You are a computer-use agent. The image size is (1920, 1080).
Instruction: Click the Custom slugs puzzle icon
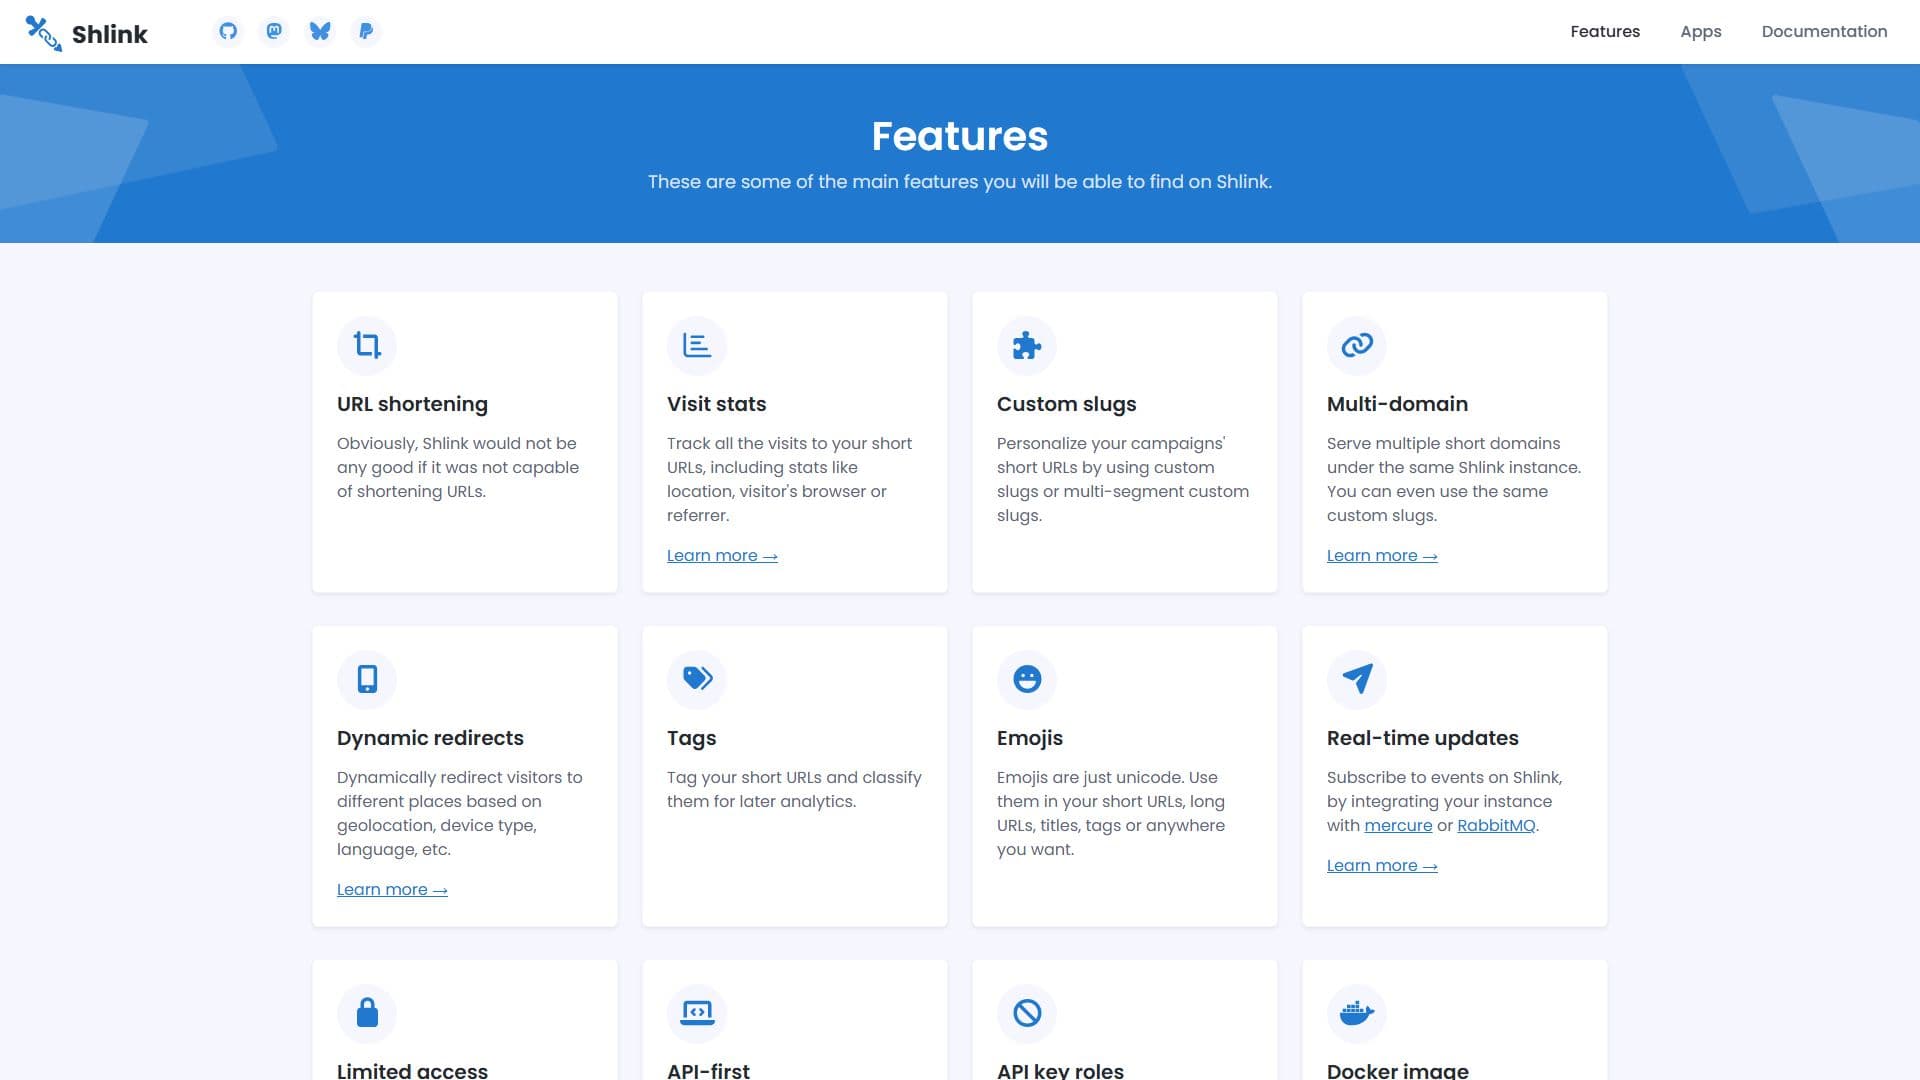point(1027,345)
